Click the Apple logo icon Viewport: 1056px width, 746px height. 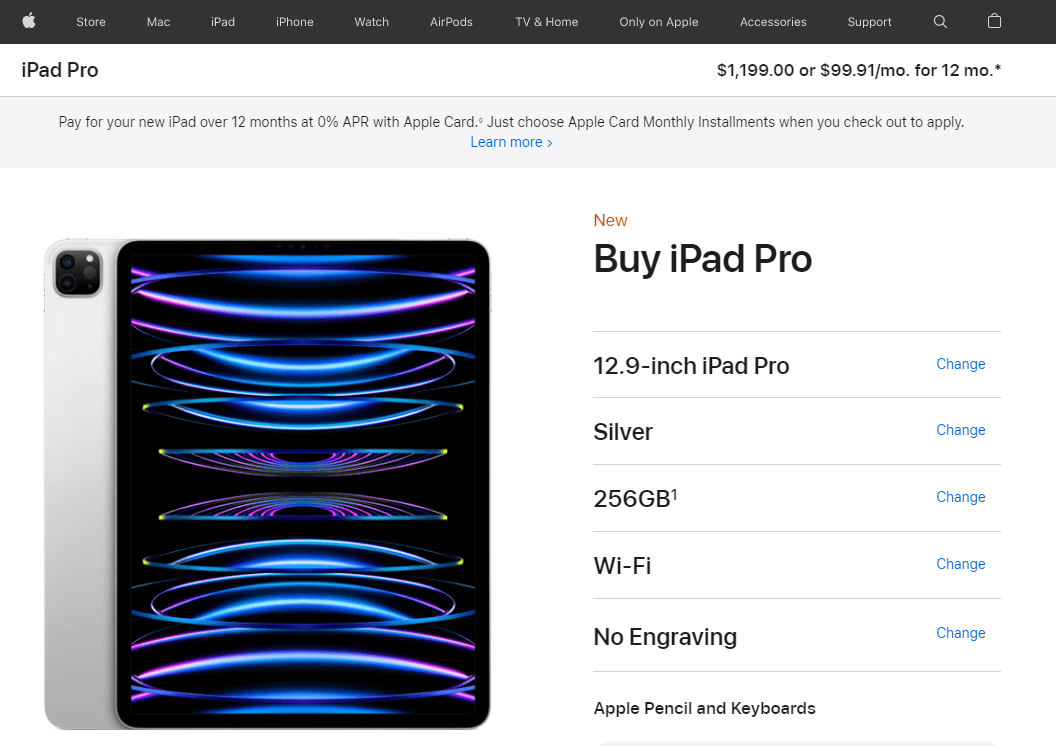coord(29,21)
